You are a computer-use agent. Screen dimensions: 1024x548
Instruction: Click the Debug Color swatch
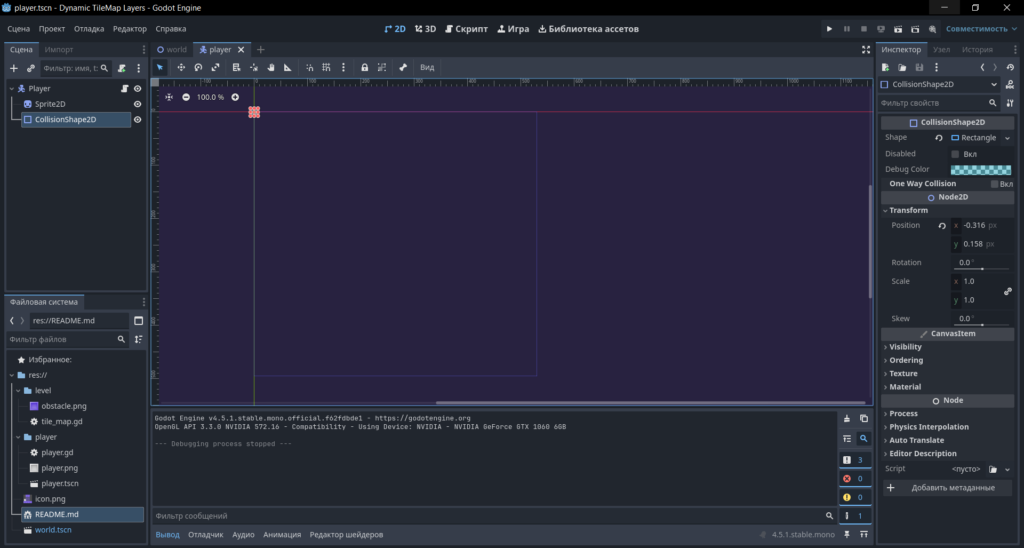tap(981, 170)
